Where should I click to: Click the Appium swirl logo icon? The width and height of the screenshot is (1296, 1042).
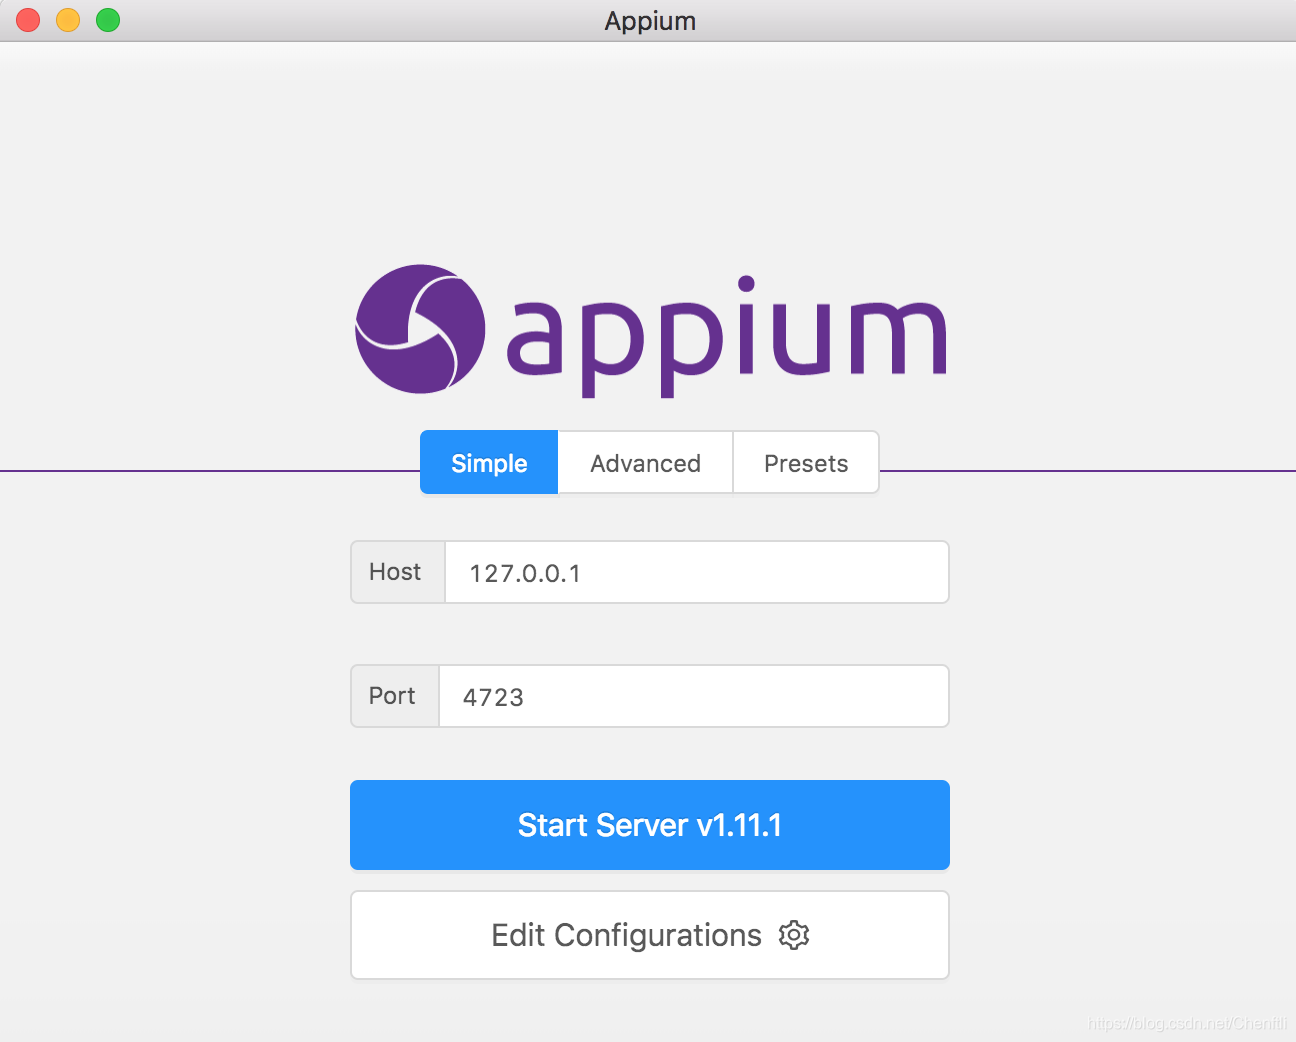point(420,329)
